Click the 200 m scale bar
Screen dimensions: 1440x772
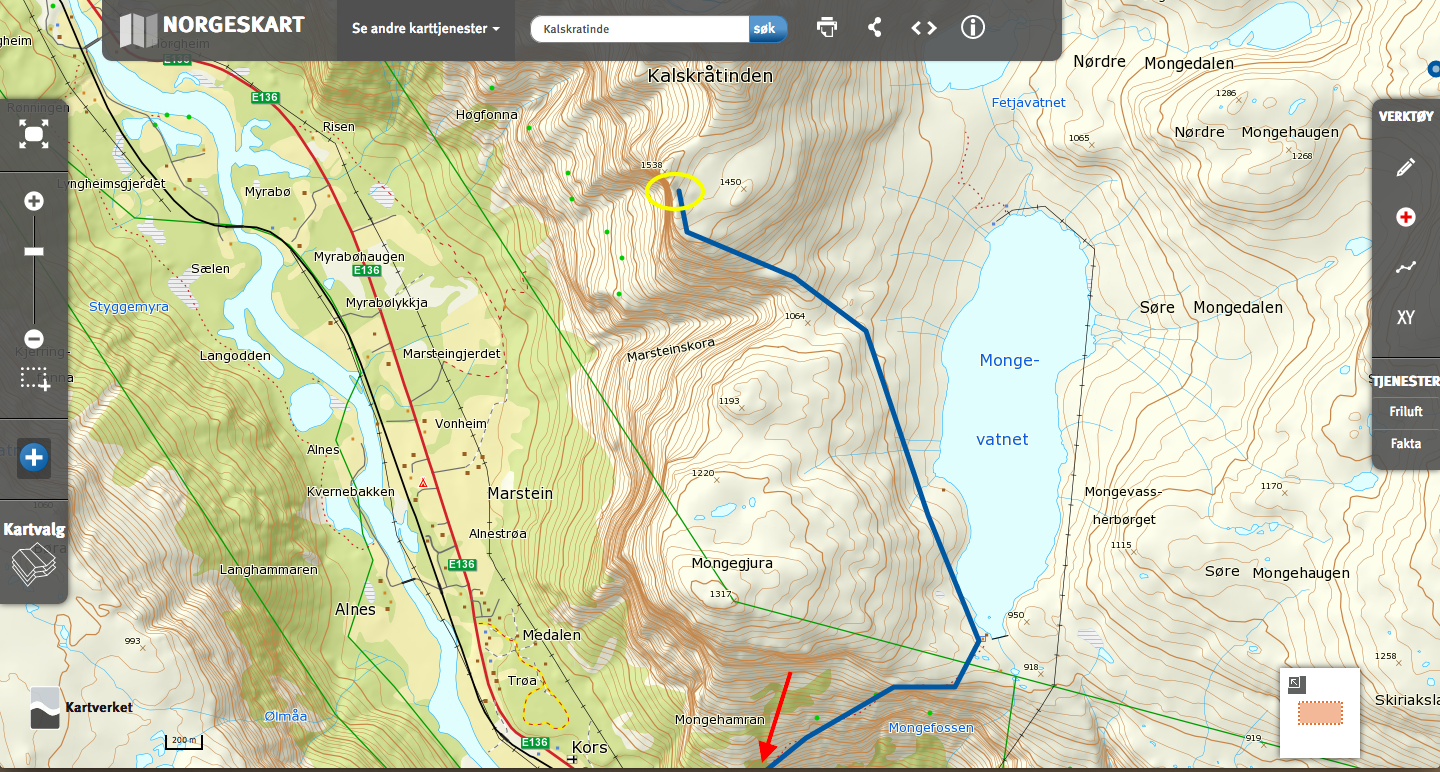(x=184, y=742)
